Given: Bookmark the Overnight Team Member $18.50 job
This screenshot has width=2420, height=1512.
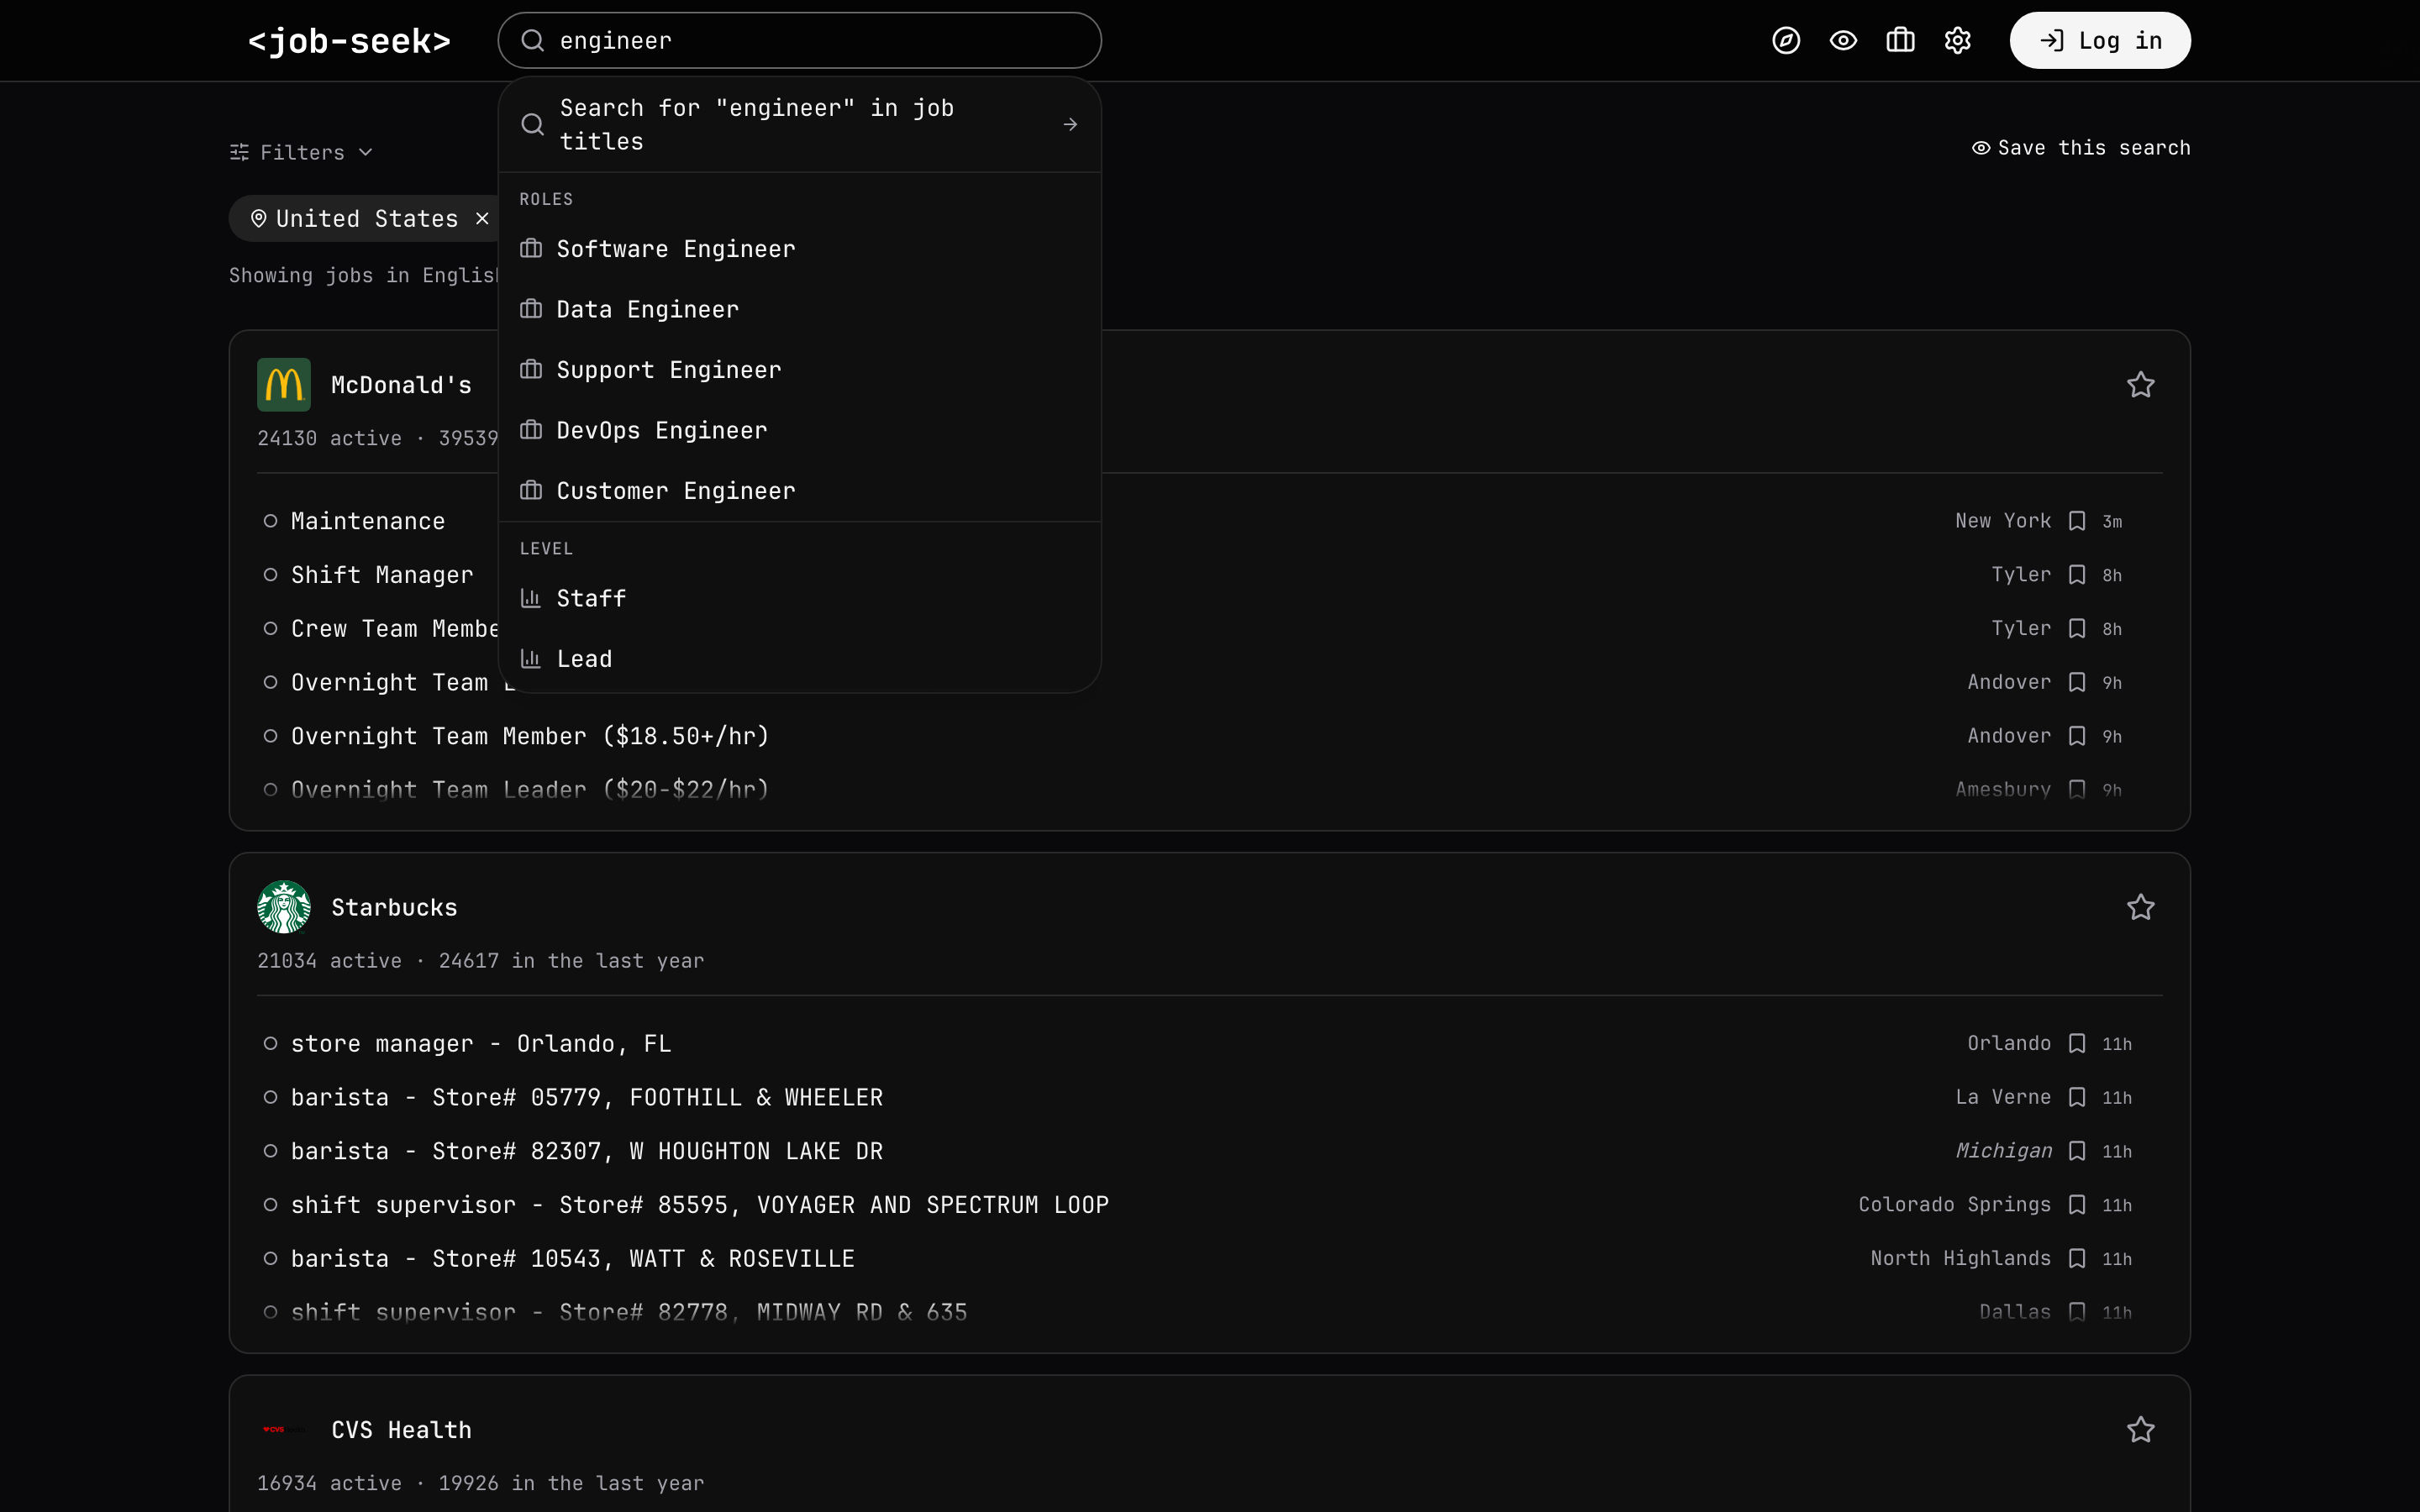Looking at the screenshot, I should tap(2077, 736).
